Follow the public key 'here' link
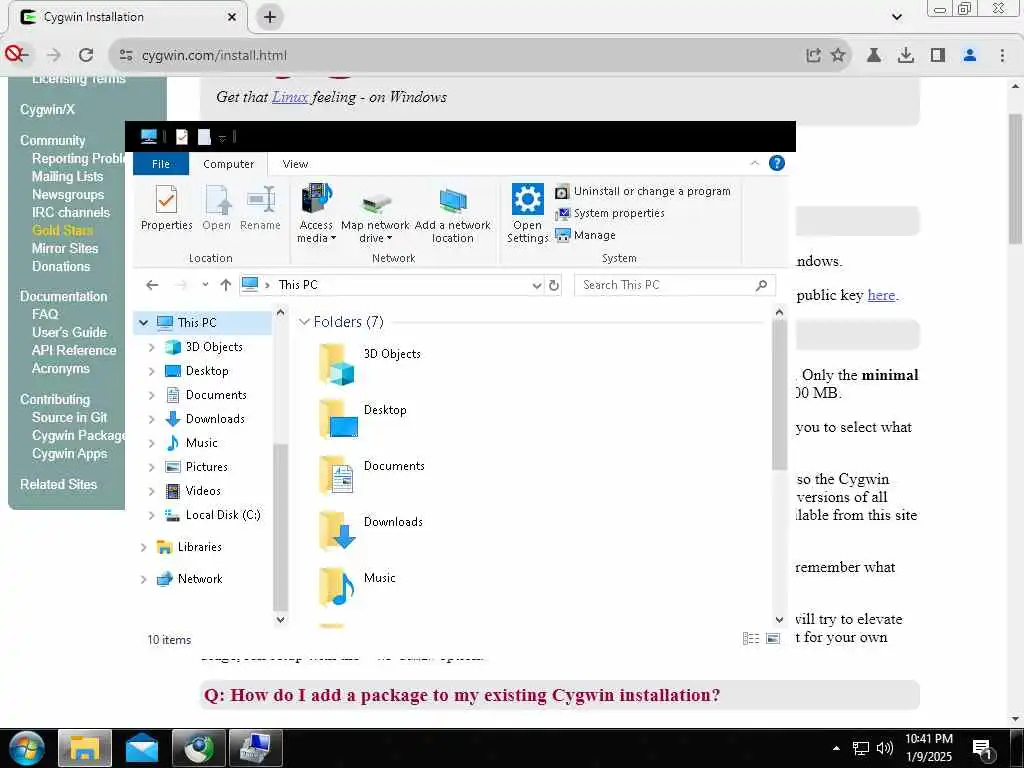The height and width of the screenshot is (768, 1024). tap(881, 295)
